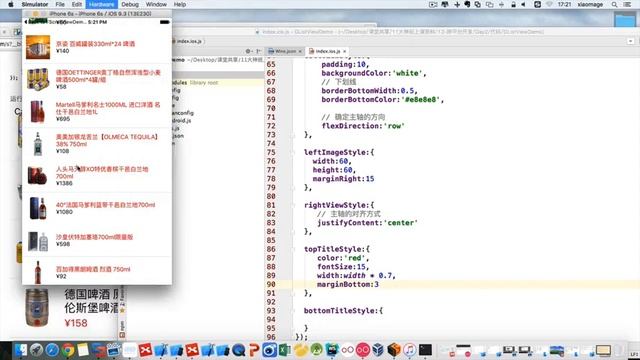
Task: Open project panel settings gear
Action: (x=248, y=51)
